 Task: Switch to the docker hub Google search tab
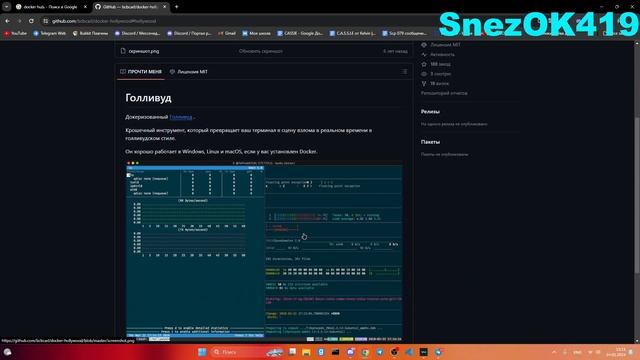tap(51, 7)
